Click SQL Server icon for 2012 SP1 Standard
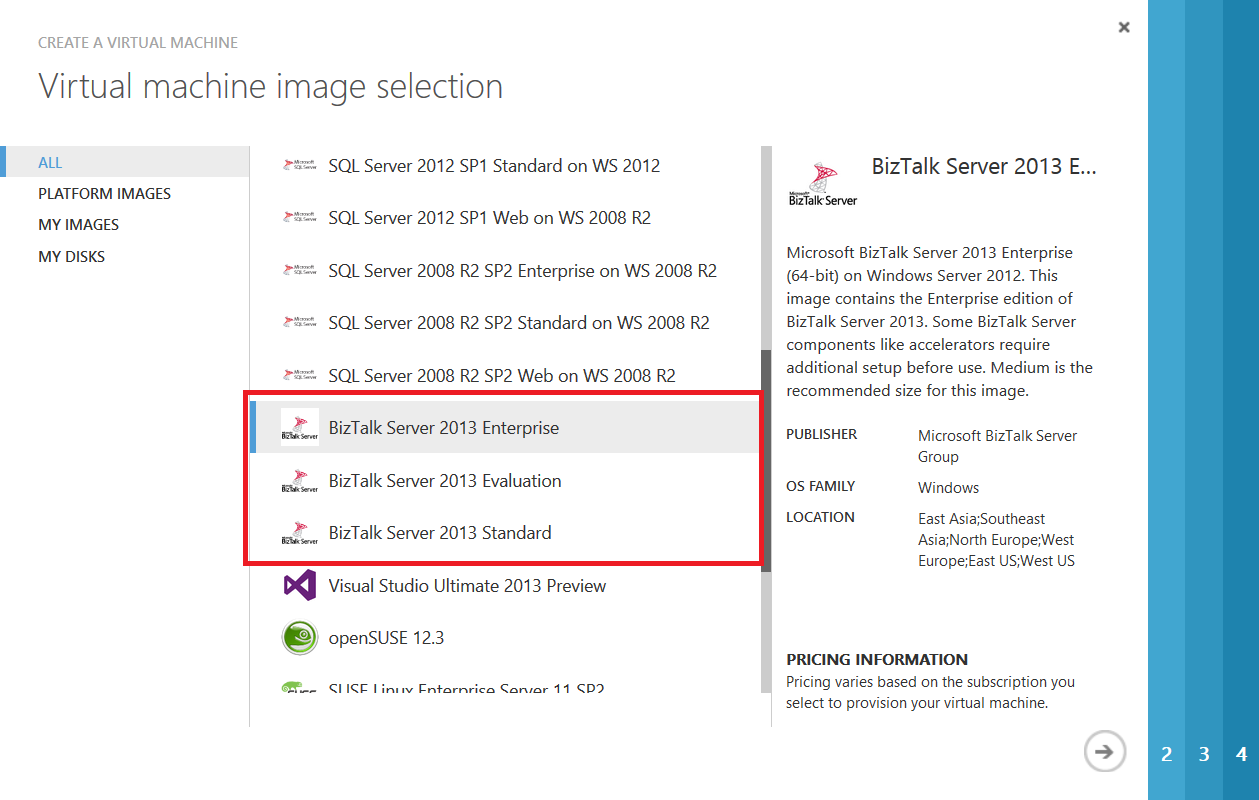This screenshot has height=800, width=1259. point(300,166)
